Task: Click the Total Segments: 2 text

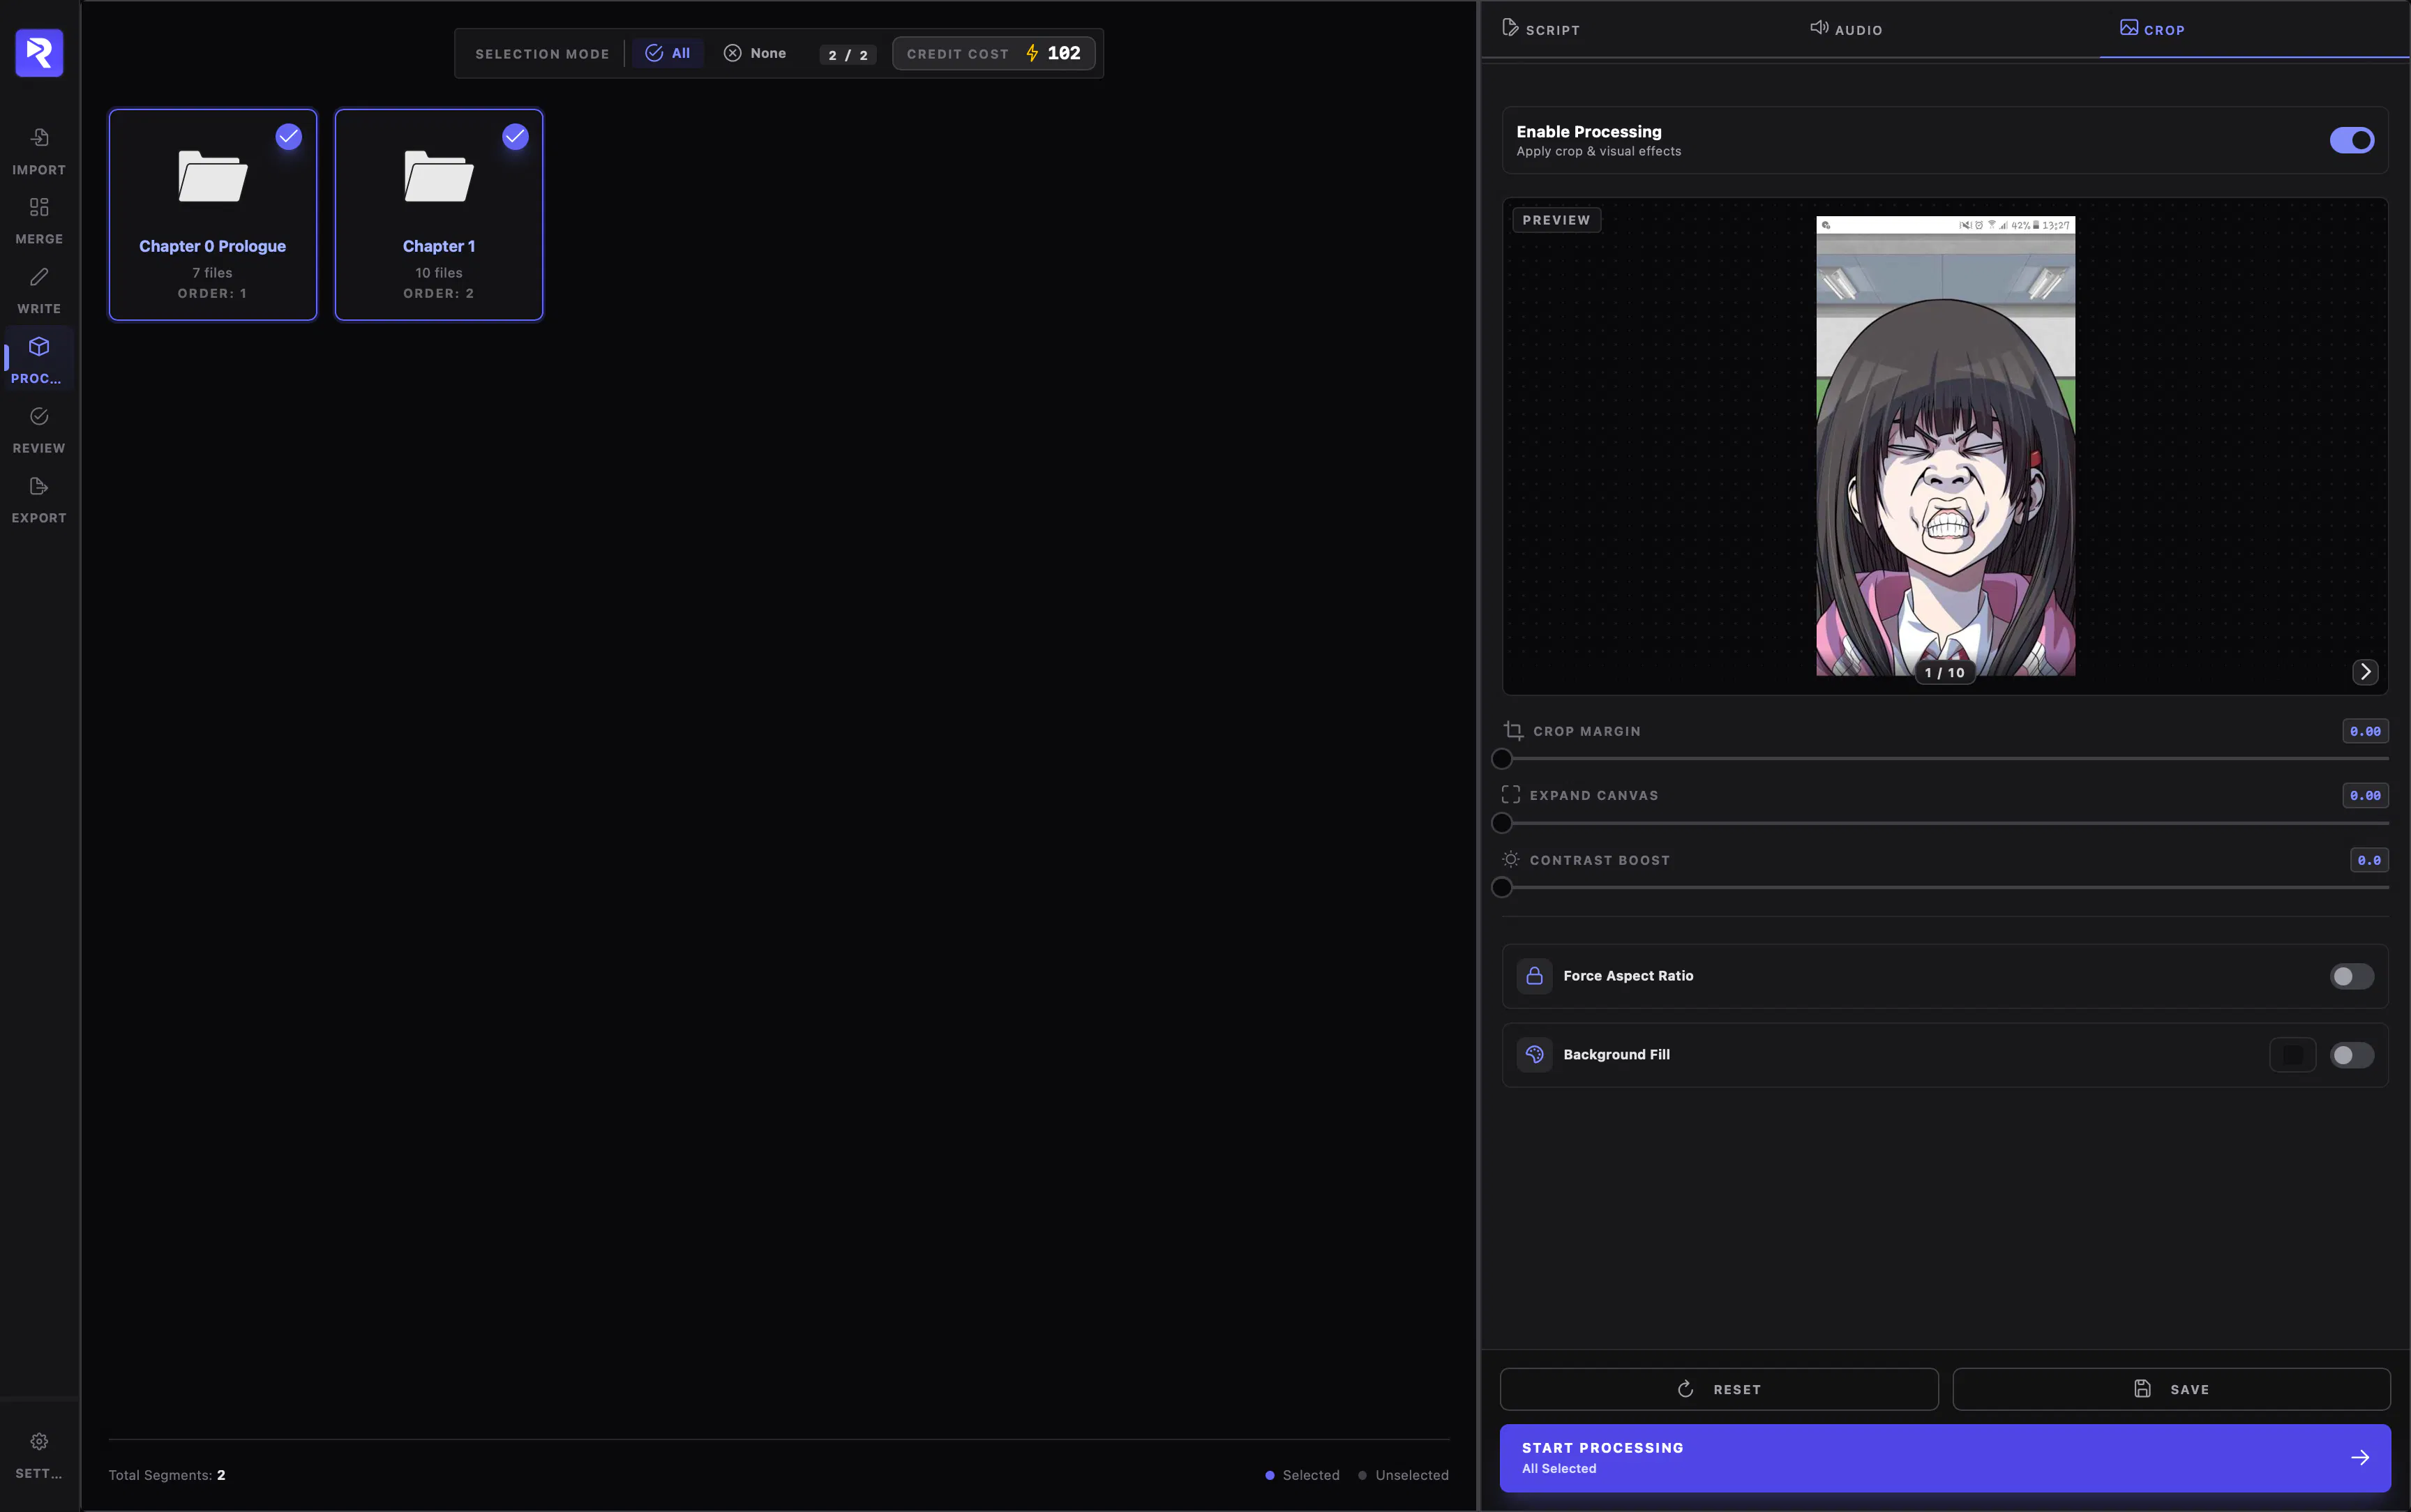Action: coord(167,1475)
